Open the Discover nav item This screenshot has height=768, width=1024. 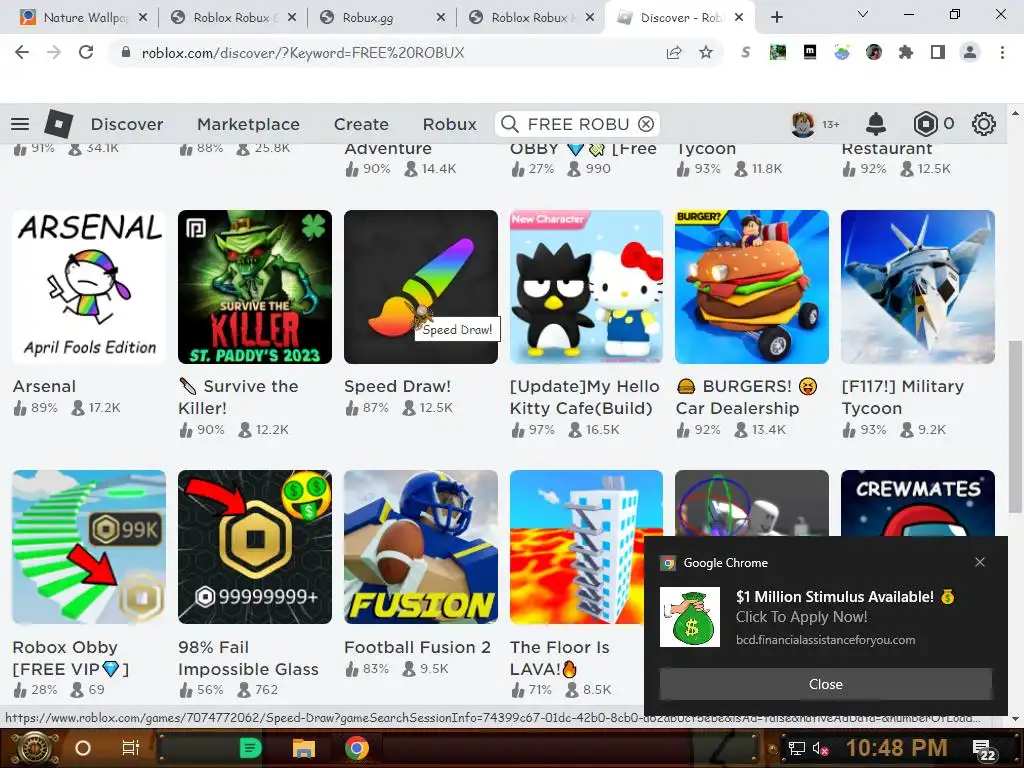[127, 124]
